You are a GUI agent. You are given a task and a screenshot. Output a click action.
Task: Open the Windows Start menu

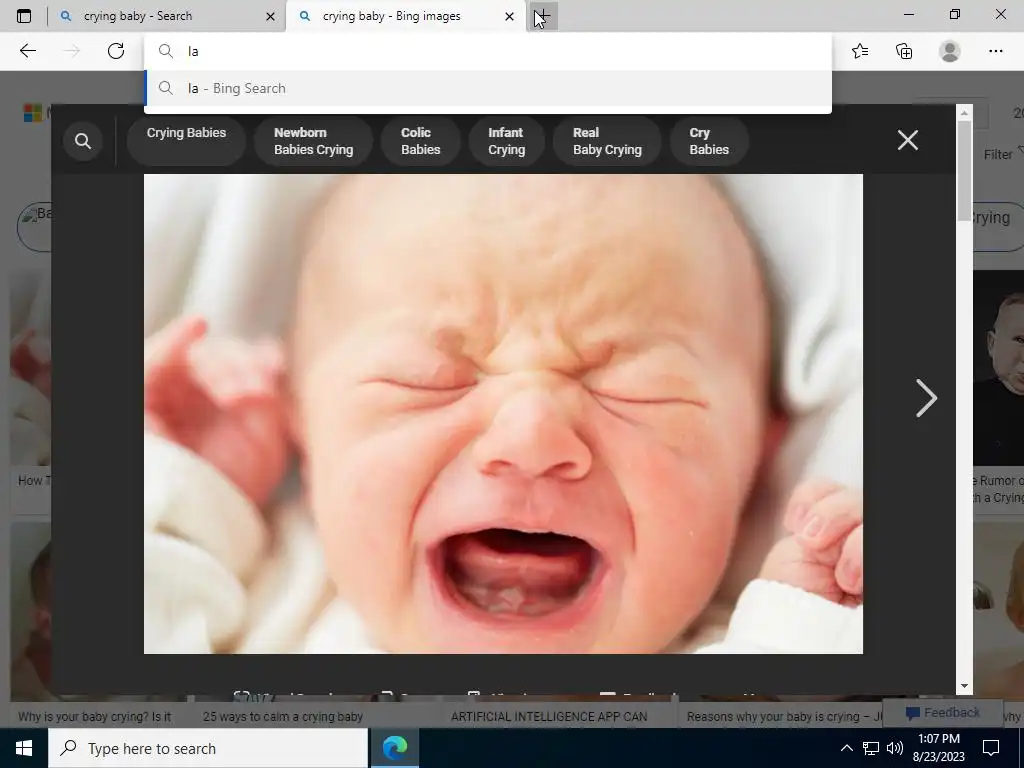tap(24, 748)
